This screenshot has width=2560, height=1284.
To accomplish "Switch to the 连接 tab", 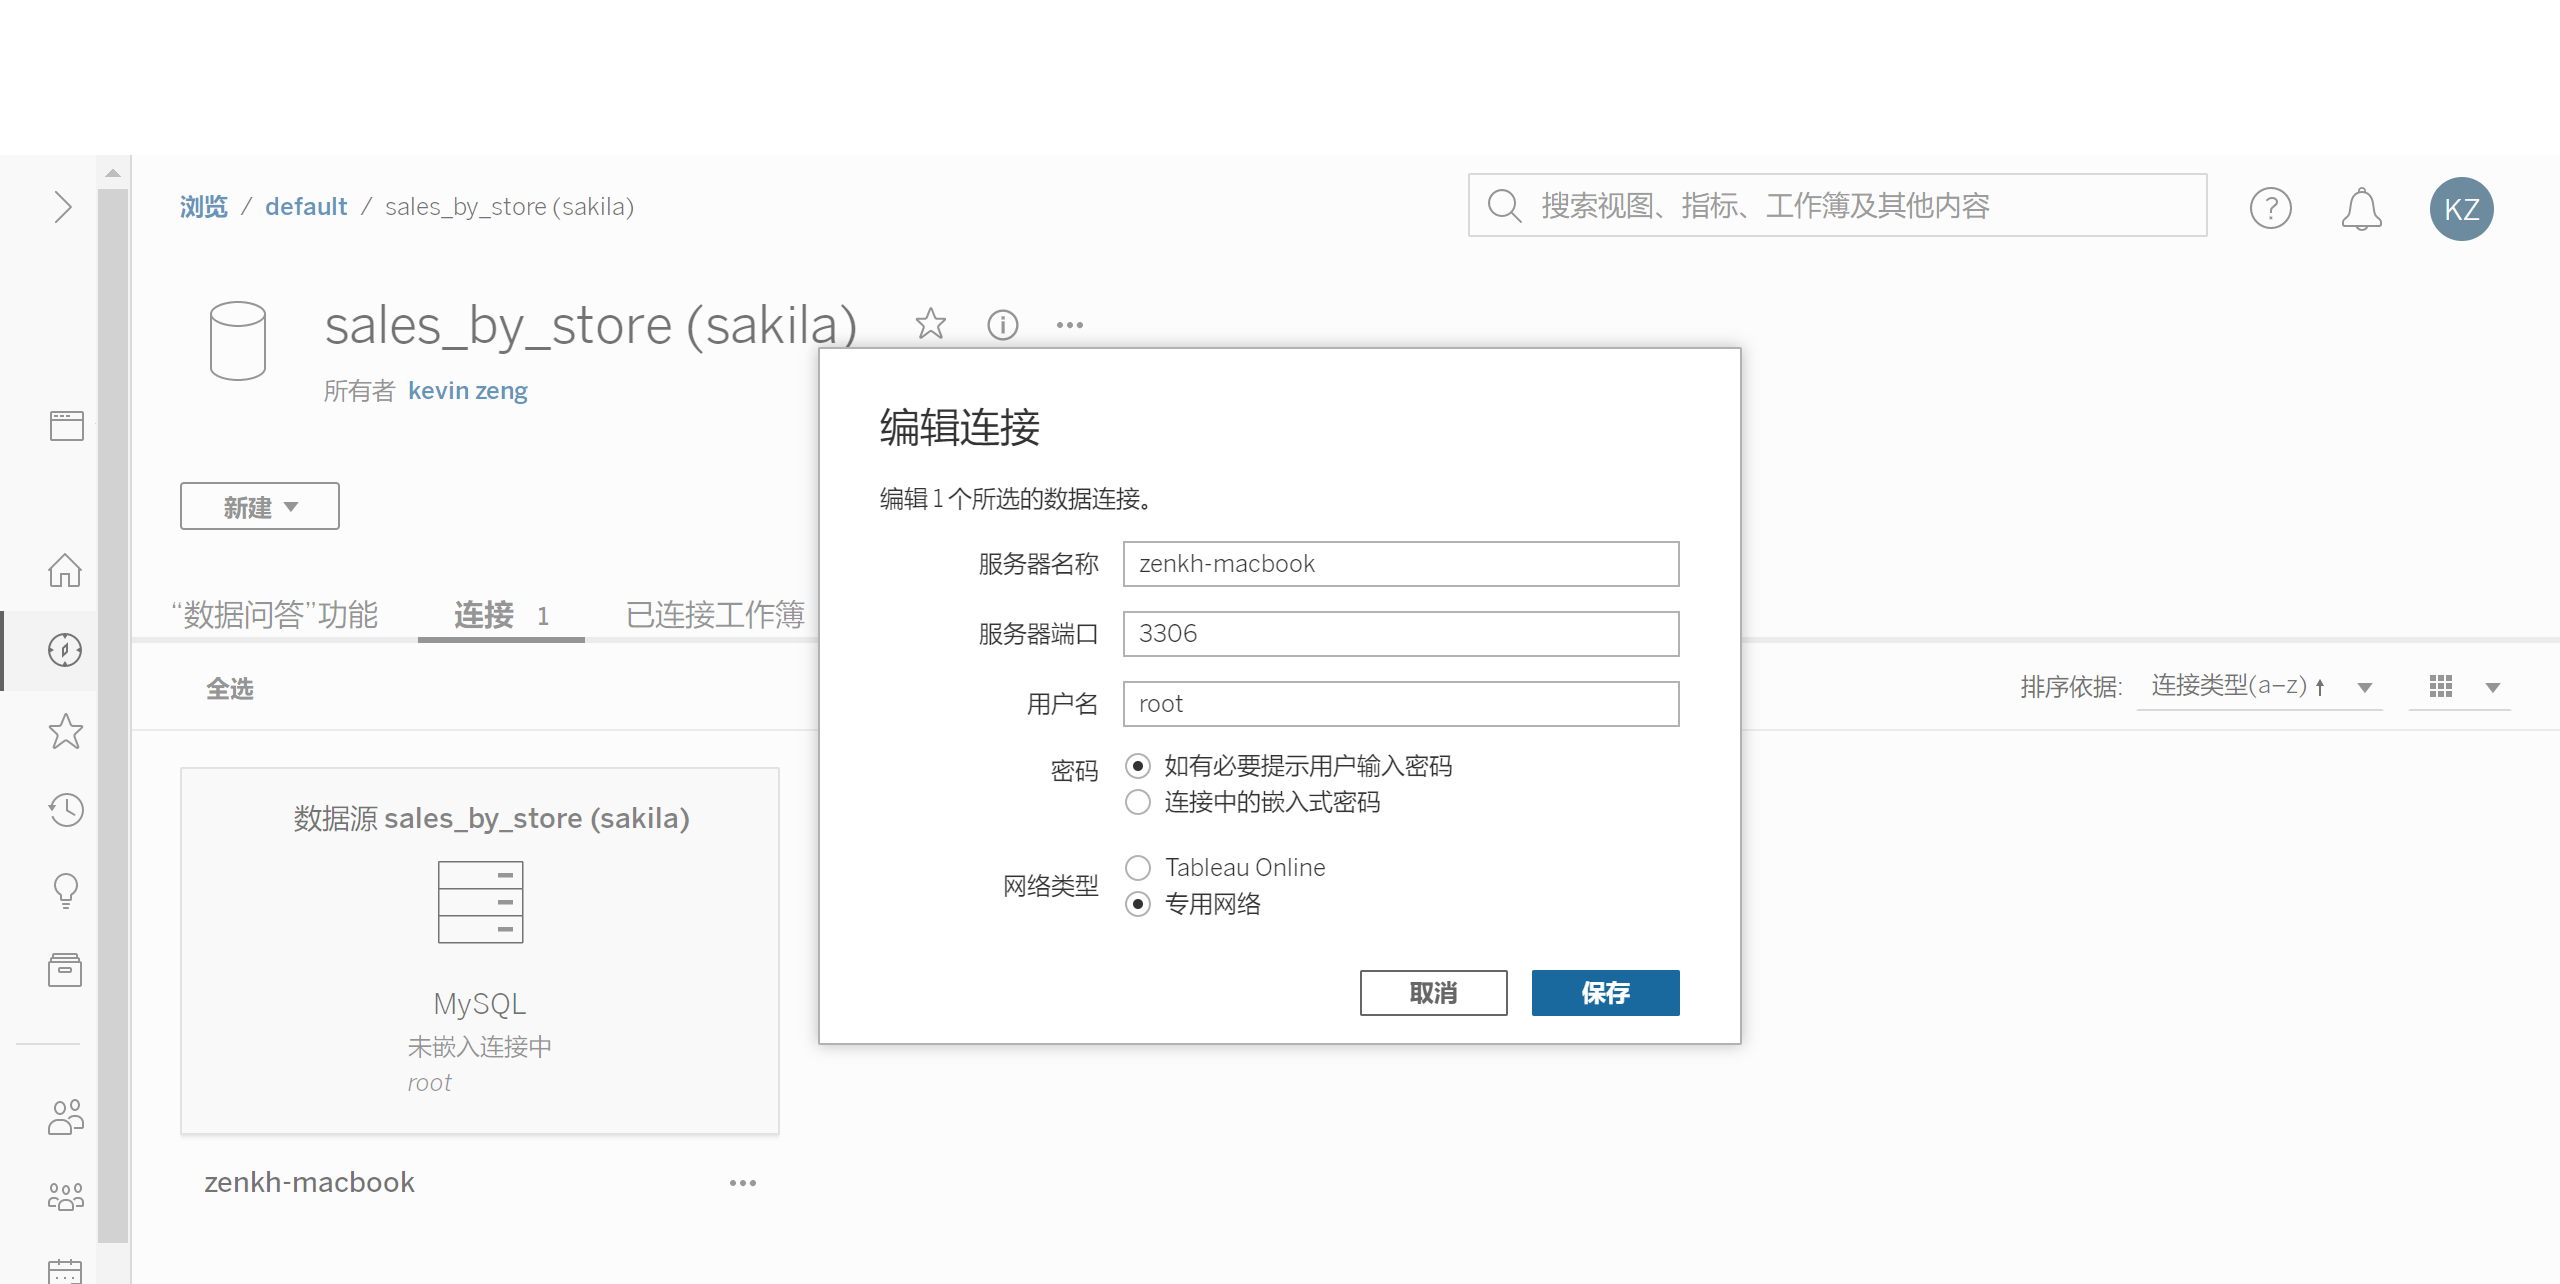I will 501,614.
